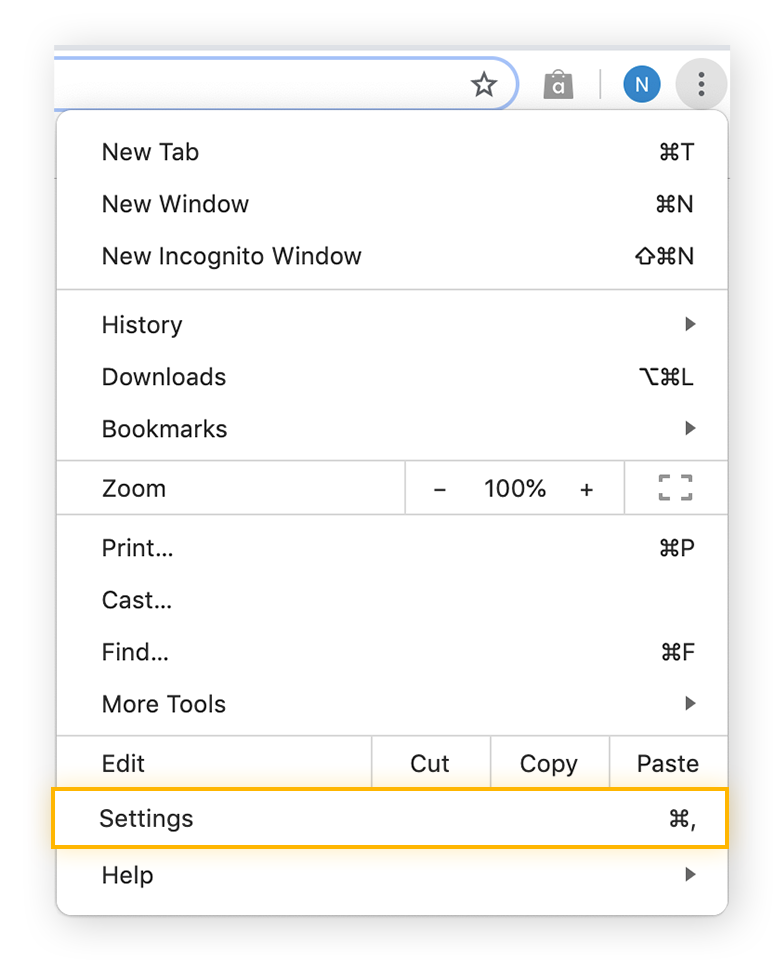Click the three-dot browser menu icon
The width and height of the screenshot is (780, 965).
click(x=701, y=84)
